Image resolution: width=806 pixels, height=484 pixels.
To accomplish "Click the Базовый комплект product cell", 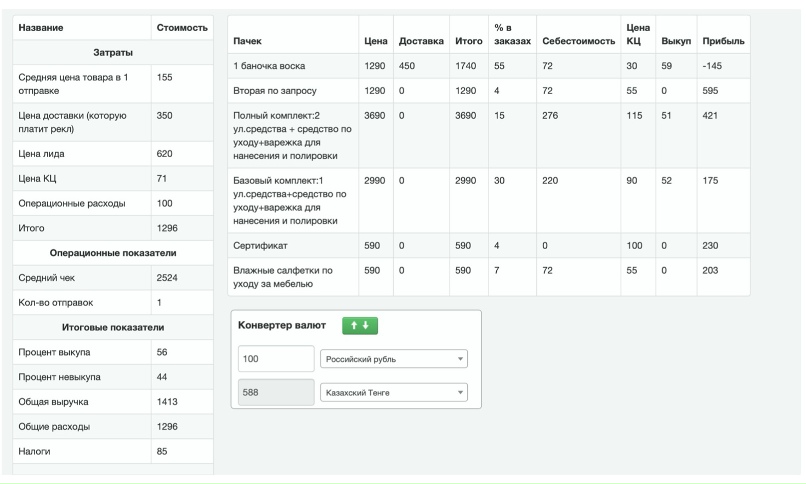I will [289, 200].
